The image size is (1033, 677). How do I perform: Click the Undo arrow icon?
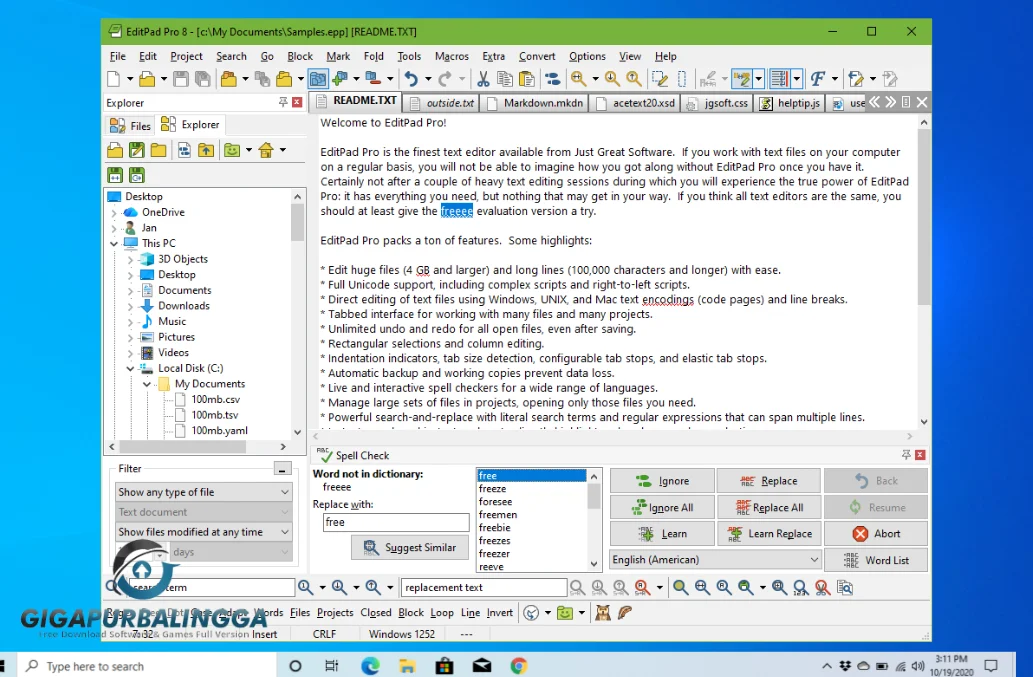tap(411, 80)
